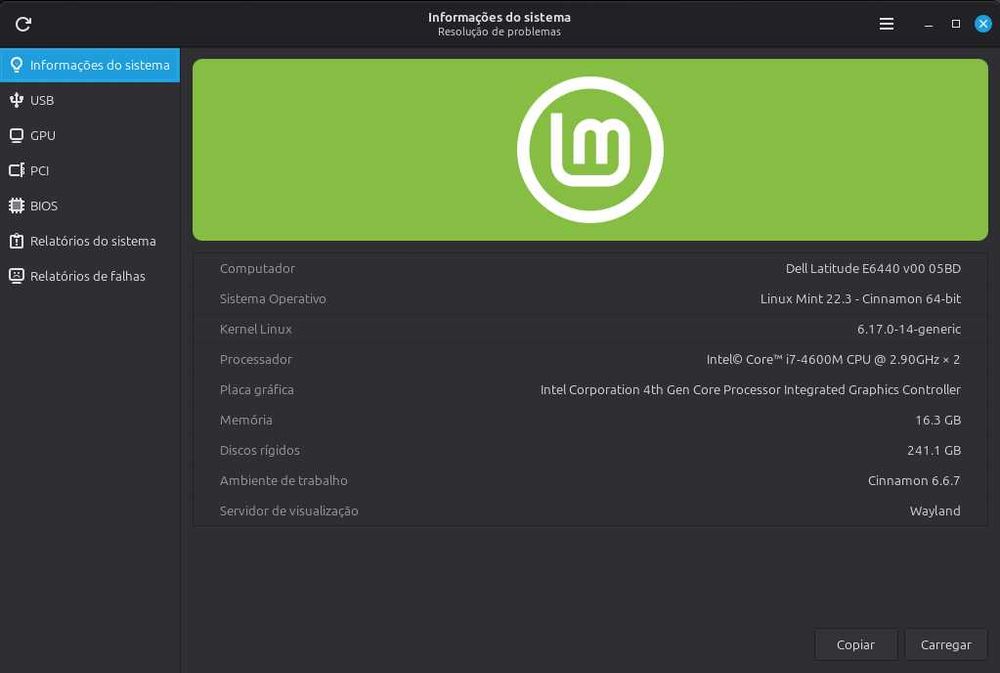Select the value Dell Latitude E6440 v00 05BD
Screen dimensions: 1000x673
click(x=872, y=269)
